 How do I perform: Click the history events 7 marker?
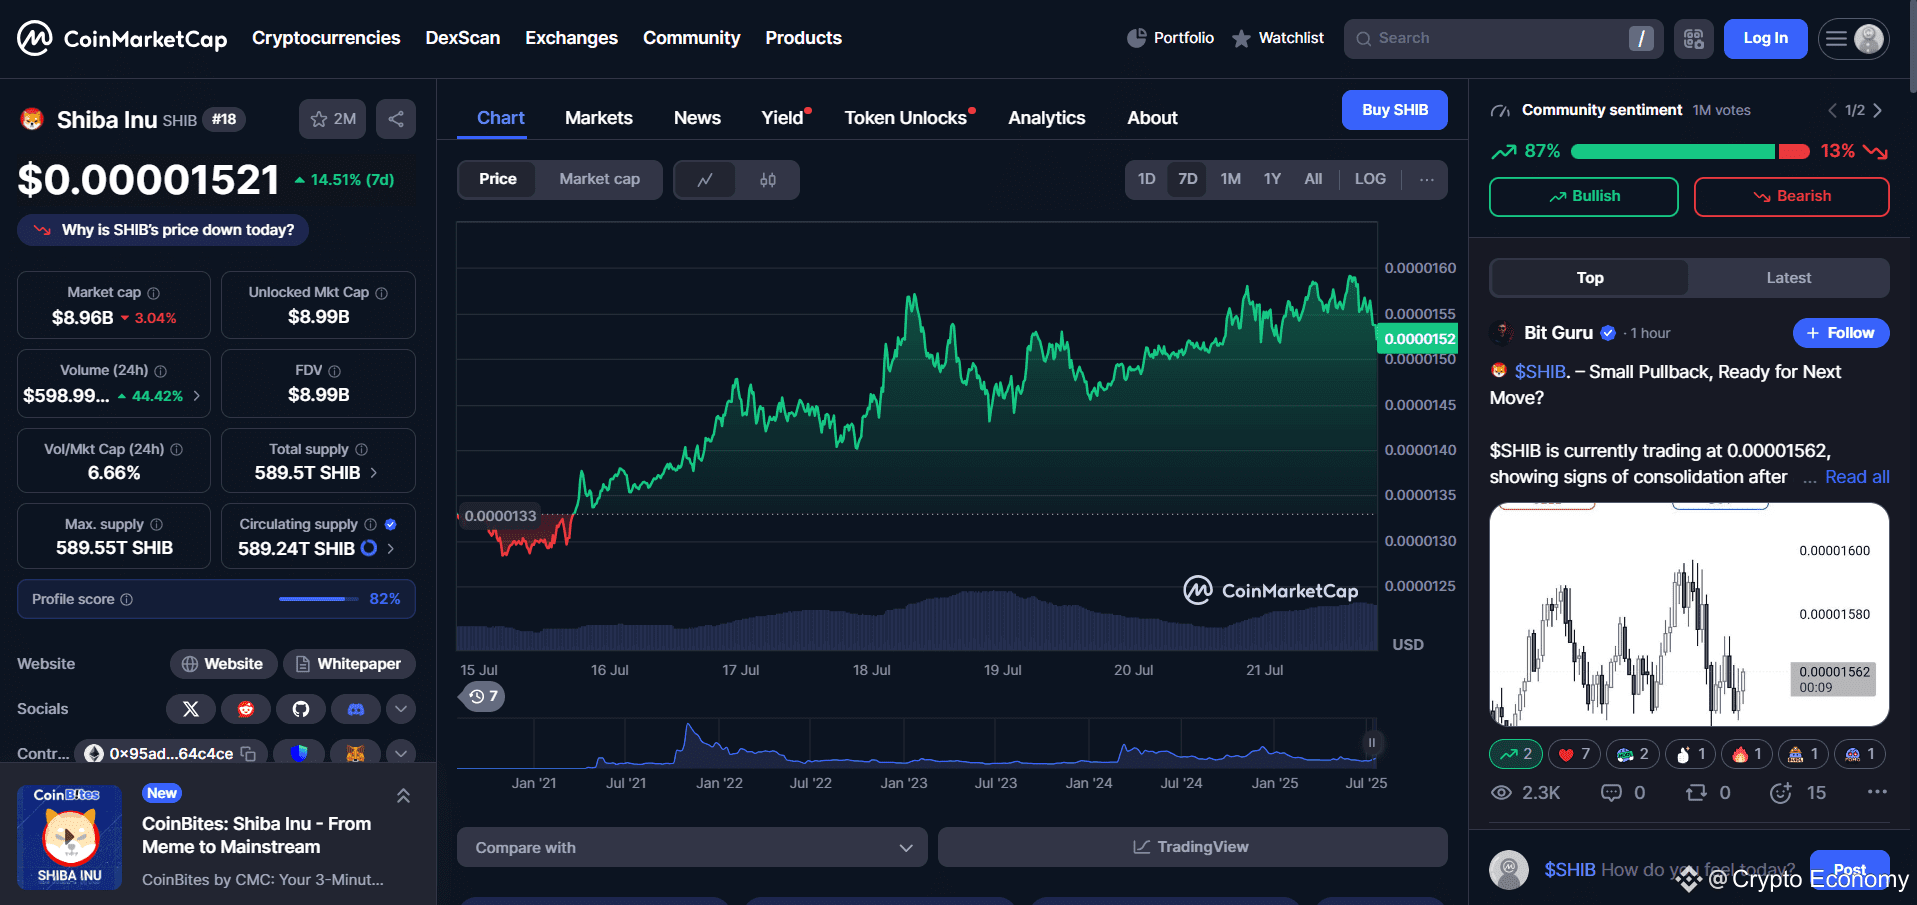(x=482, y=696)
